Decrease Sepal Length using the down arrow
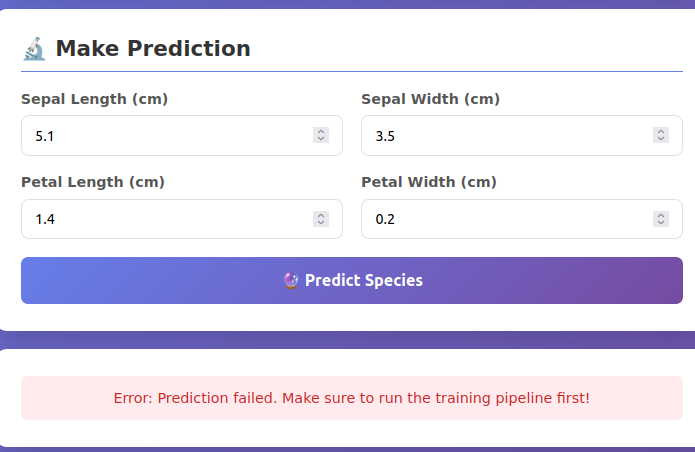Screen dimensions: 695x452 [x=321, y=139]
